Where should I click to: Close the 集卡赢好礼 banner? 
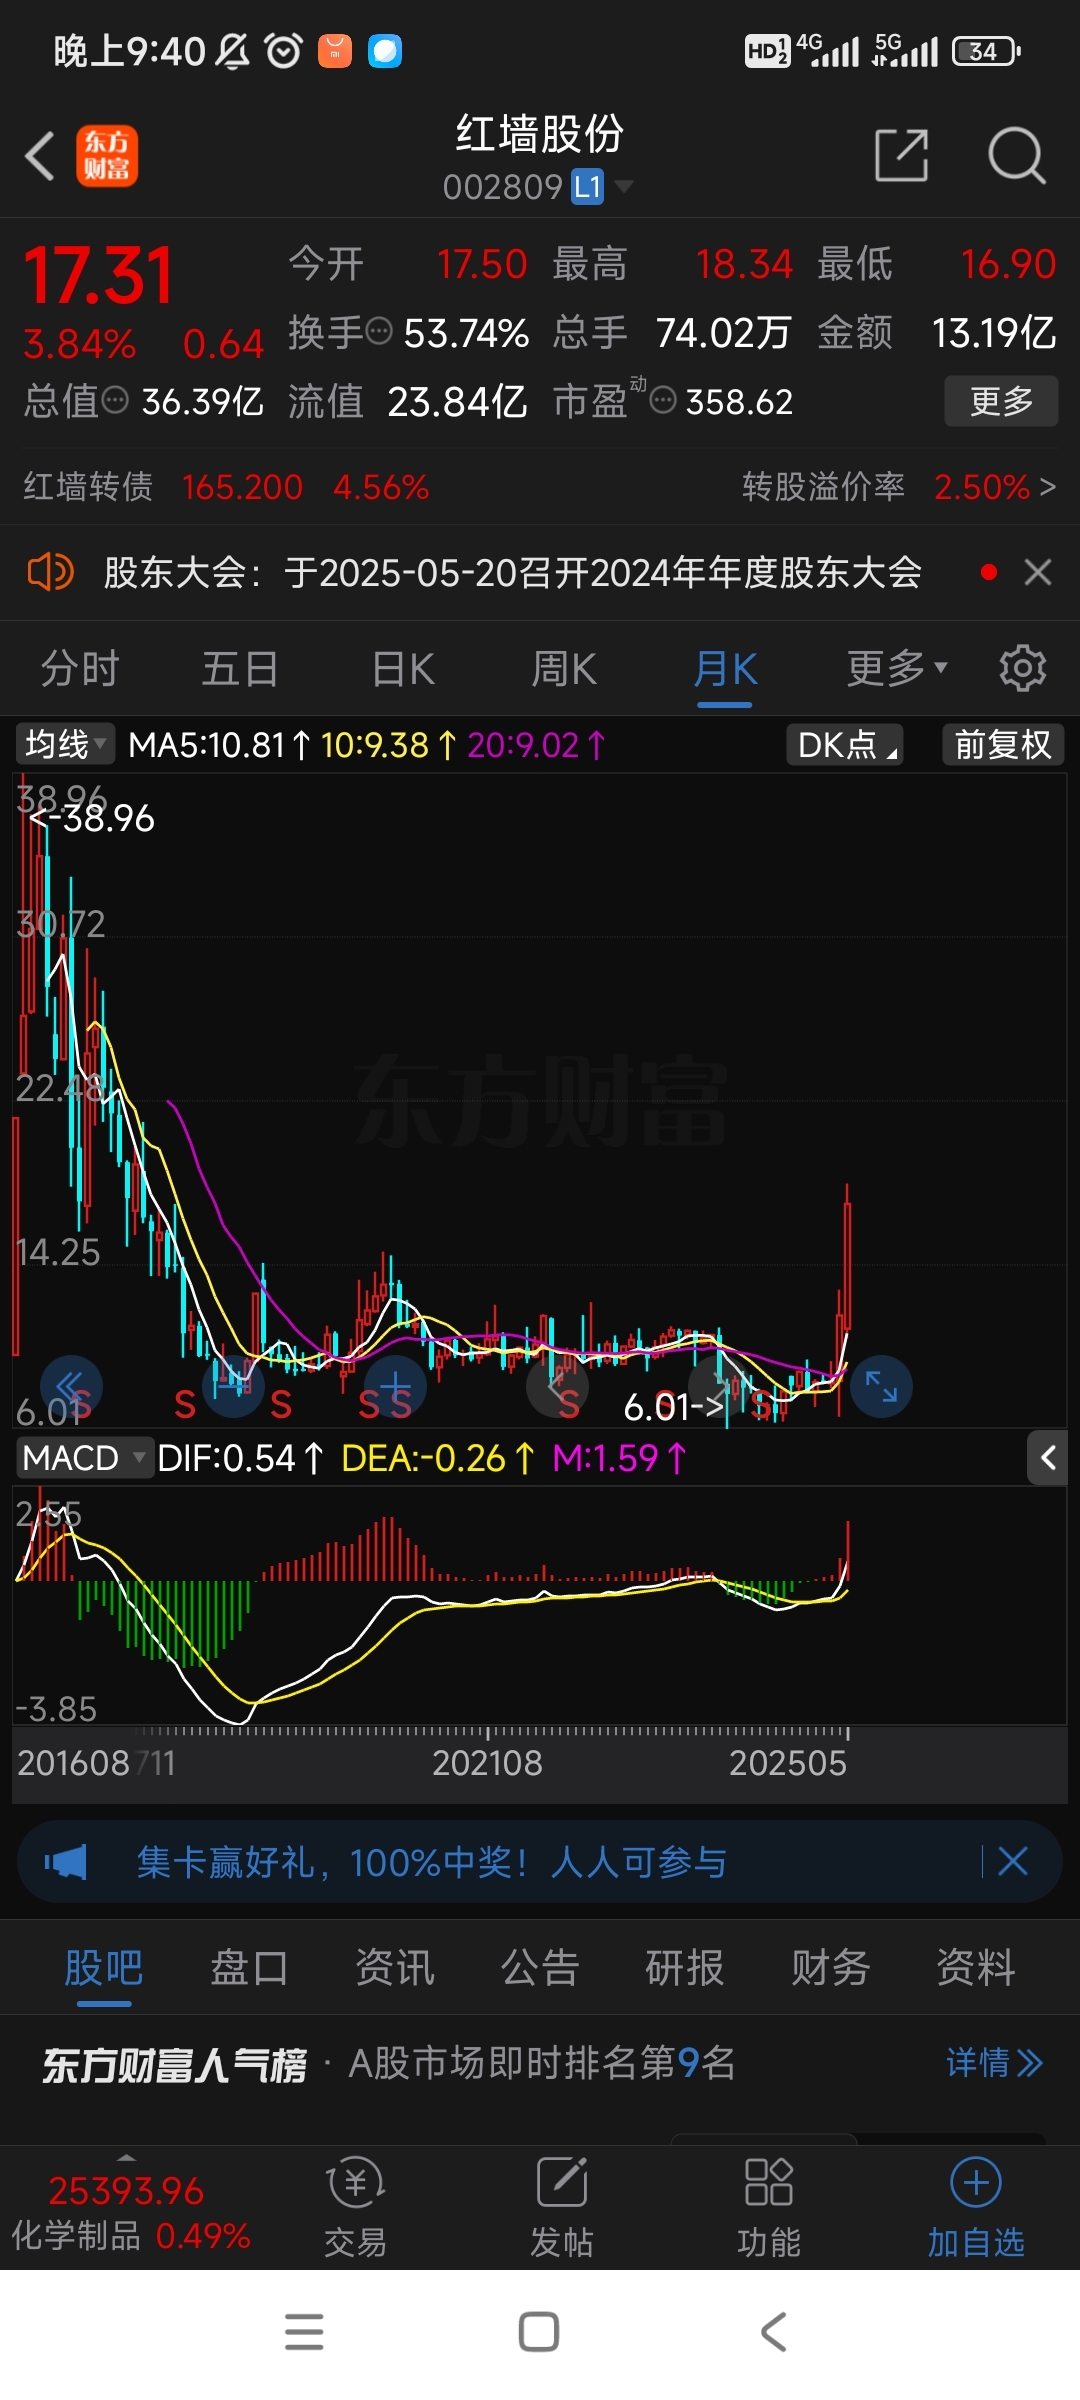1013,1861
